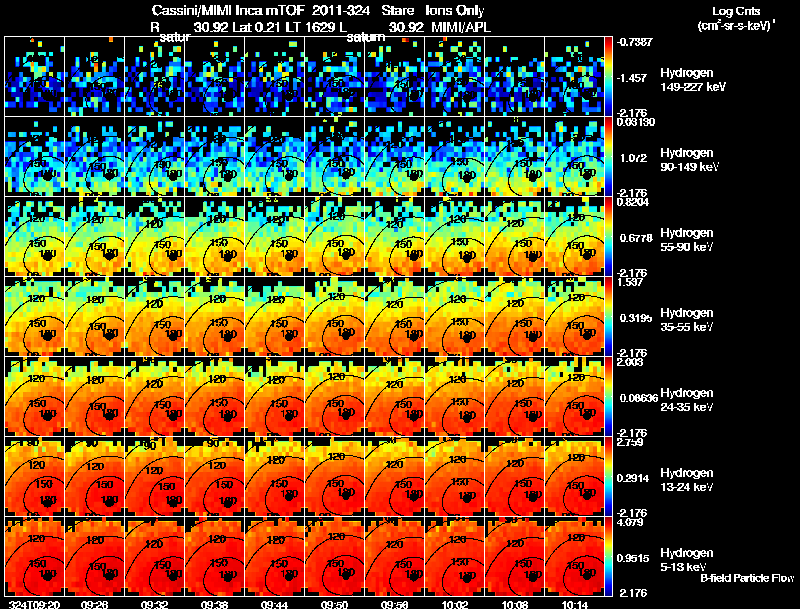Click the 09:38 time label
The image size is (800, 609).
pyautogui.click(x=214, y=604)
